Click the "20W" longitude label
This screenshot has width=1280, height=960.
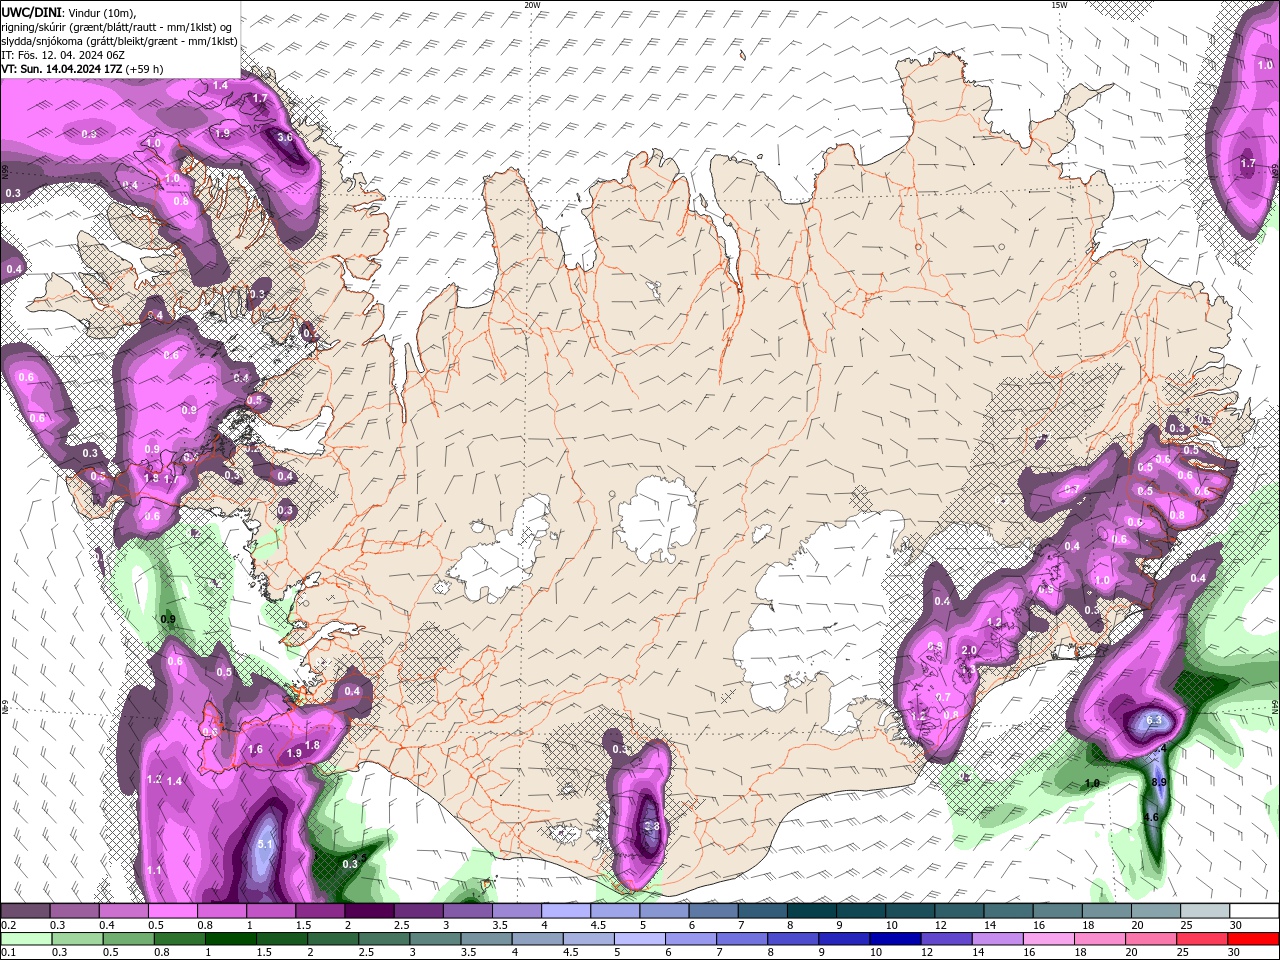point(532,5)
